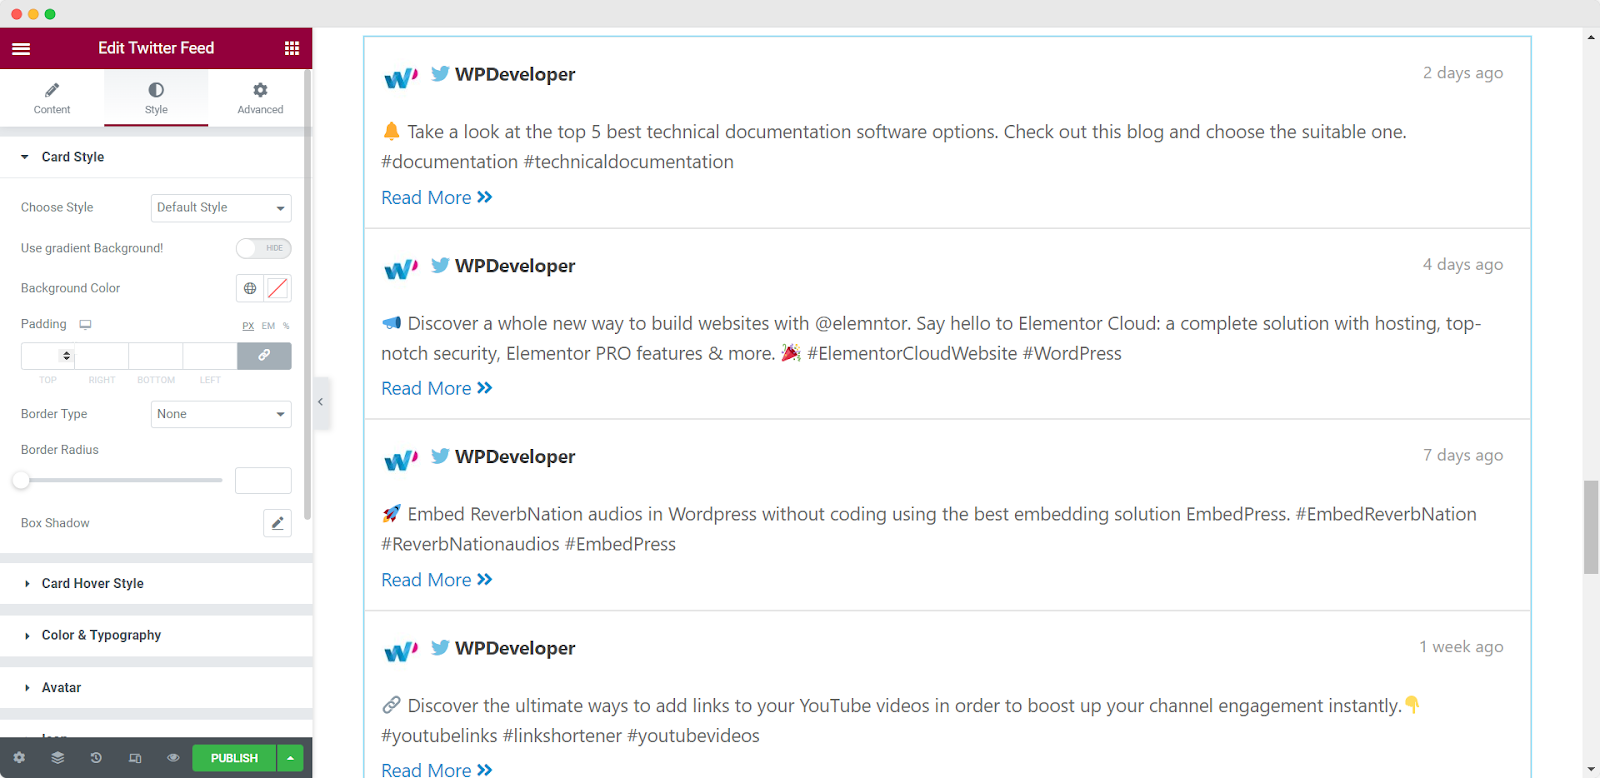Expand the Color & Typography section

[156, 636]
